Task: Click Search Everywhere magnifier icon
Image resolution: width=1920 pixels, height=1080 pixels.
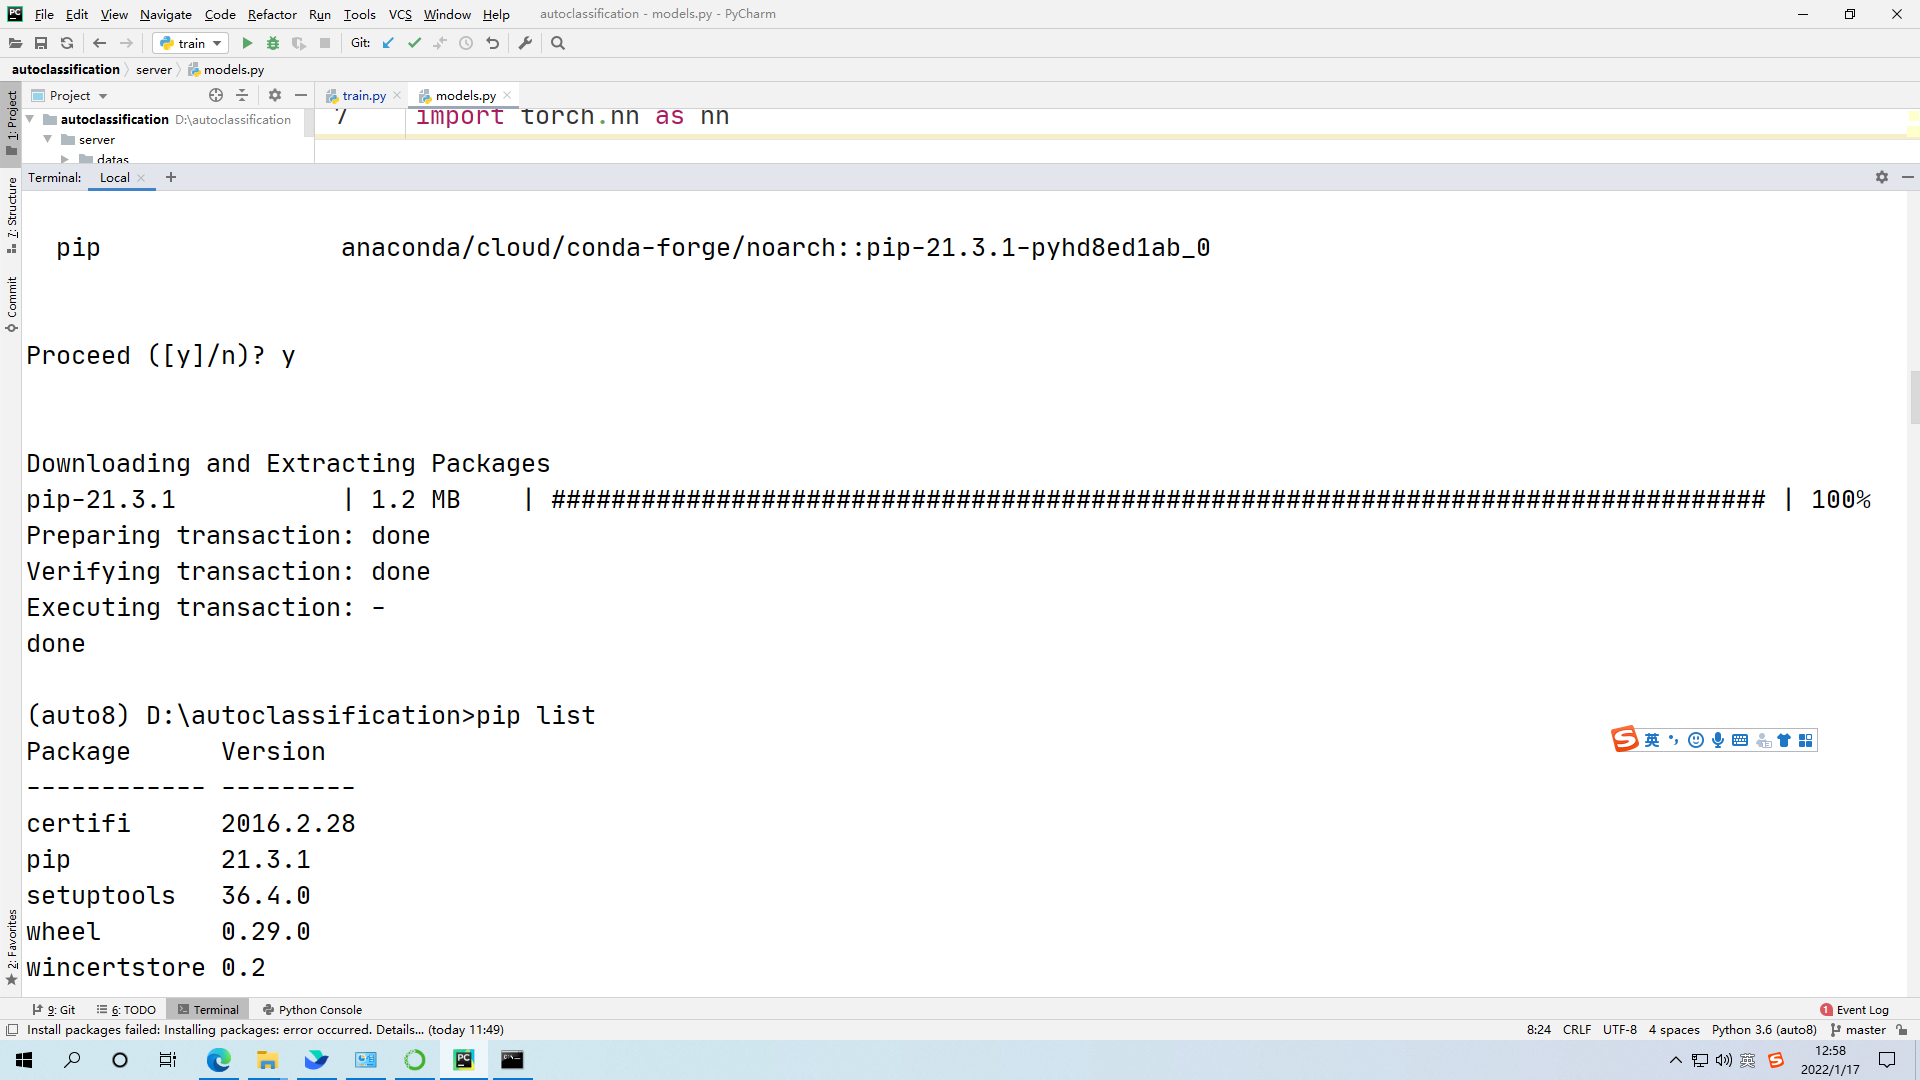Action: [558, 43]
